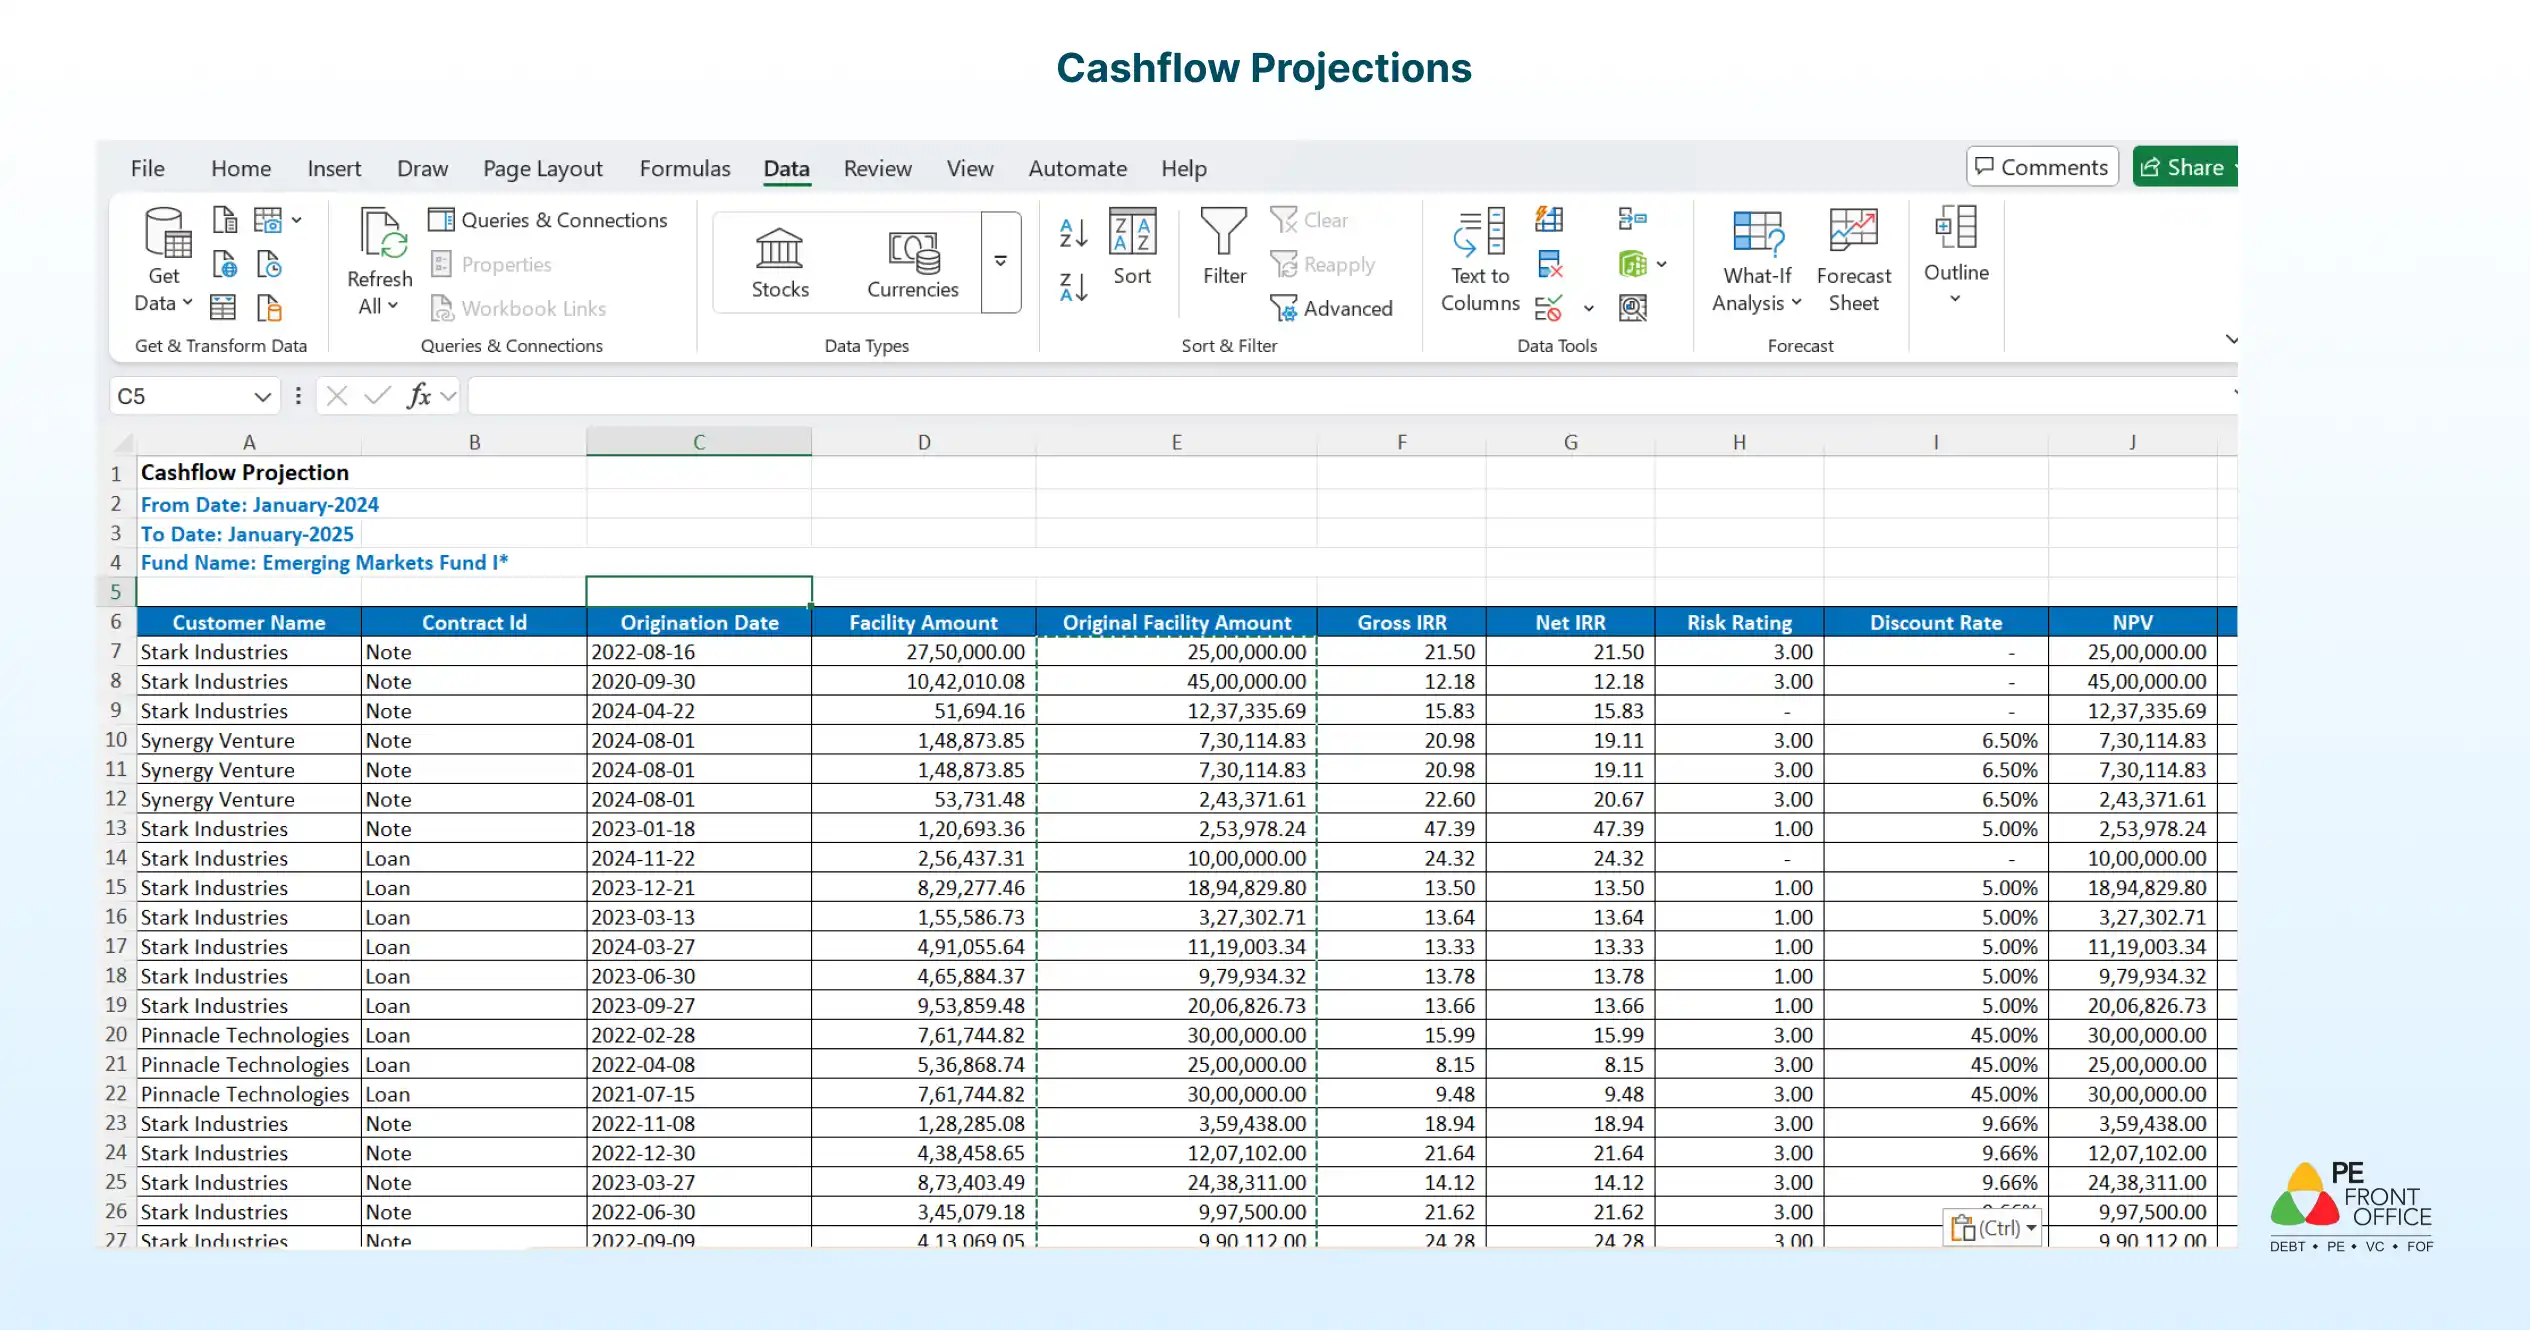Click inside the formula bar
Screen dimensions: 2530x1330
1350,396
